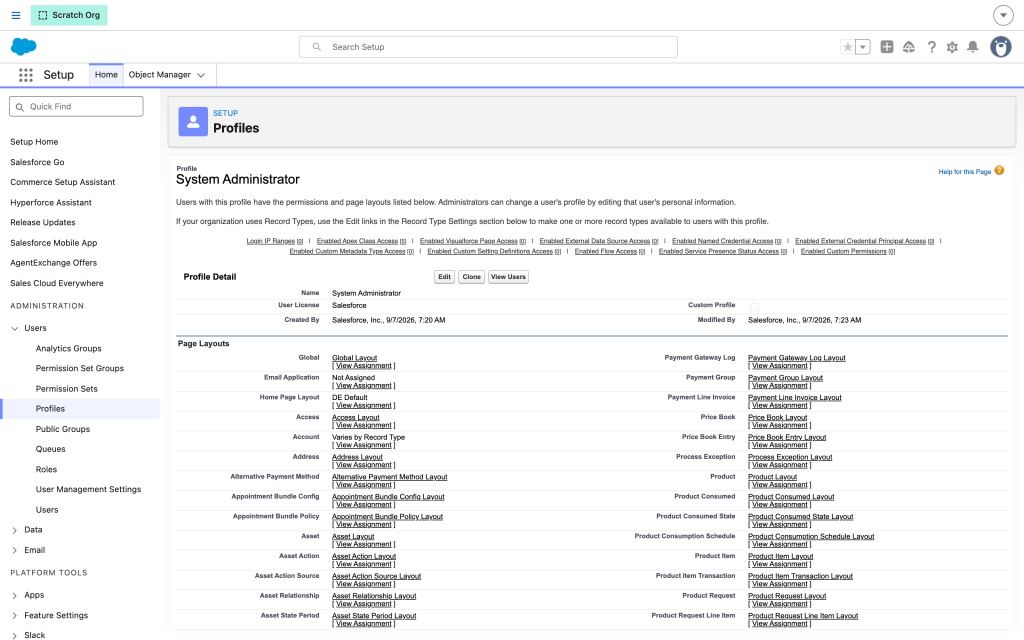1024x640 pixels.
Task: Open Enabled Apex Class Access link
Action: tap(357, 241)
